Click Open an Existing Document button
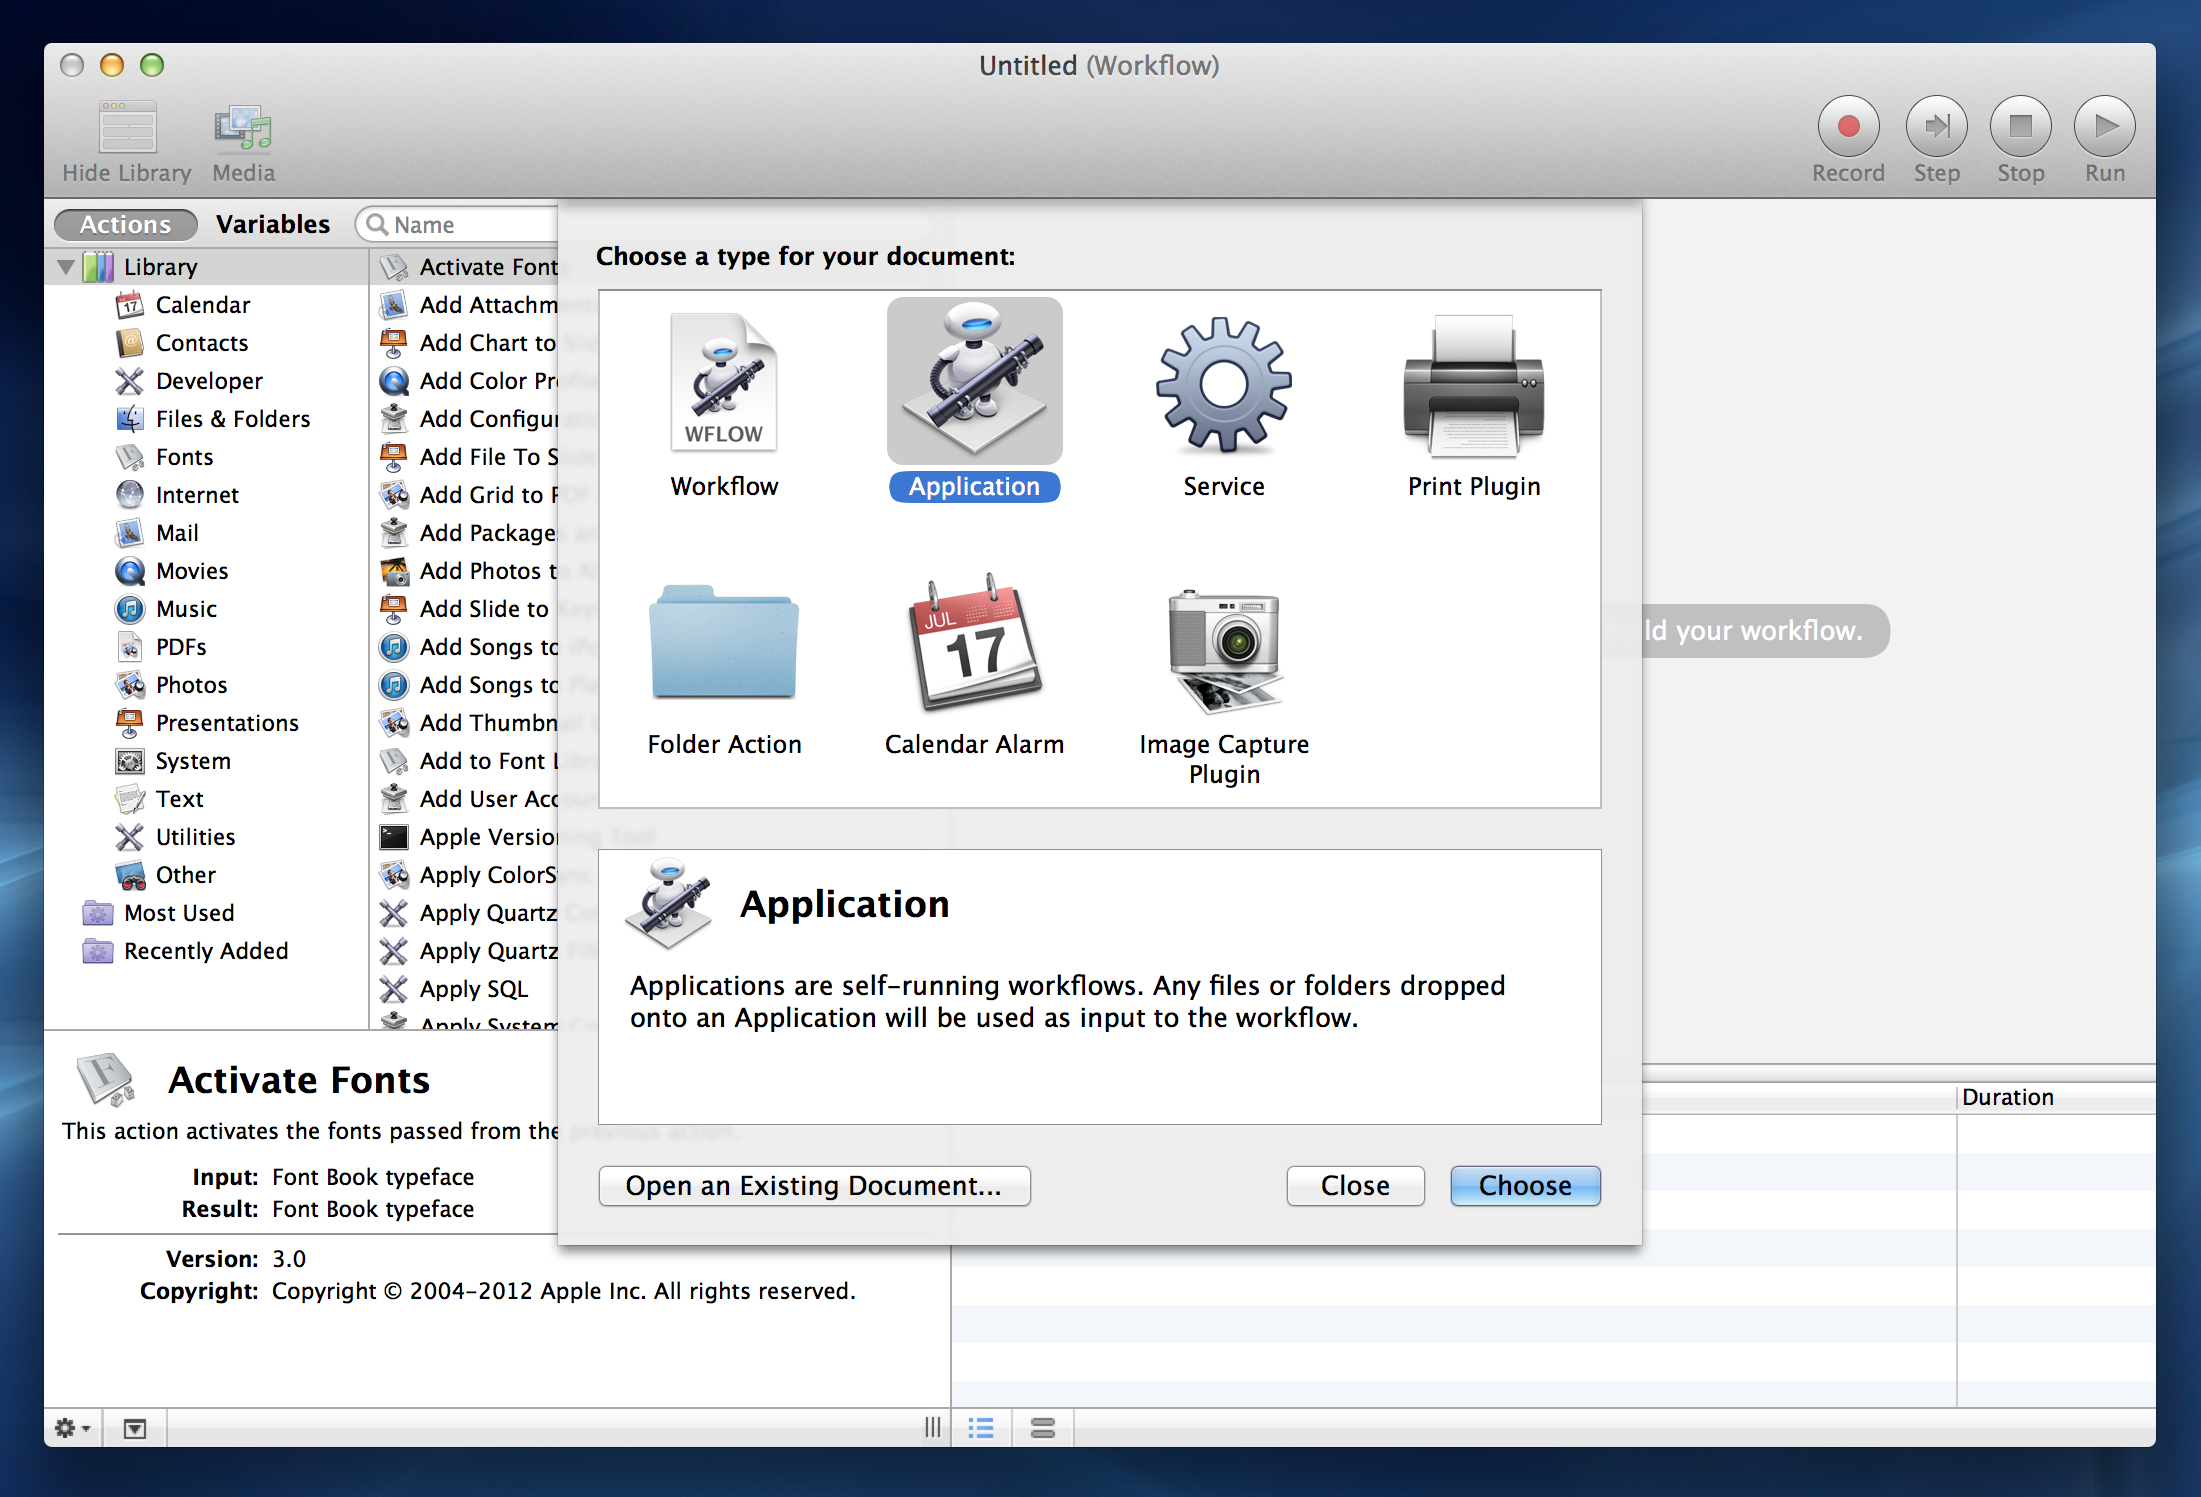 click(x=814, y=1186)
